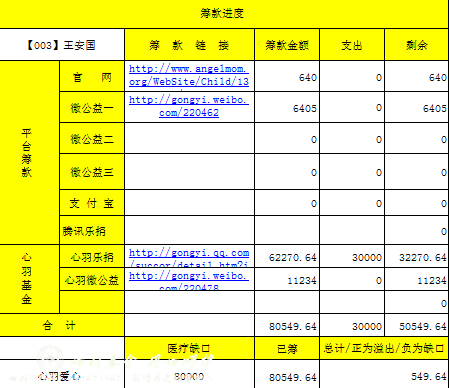Select 心羽微公益 剩余 value 11234
This screenshot has height=388, width=449.
(x=417, y=279)
